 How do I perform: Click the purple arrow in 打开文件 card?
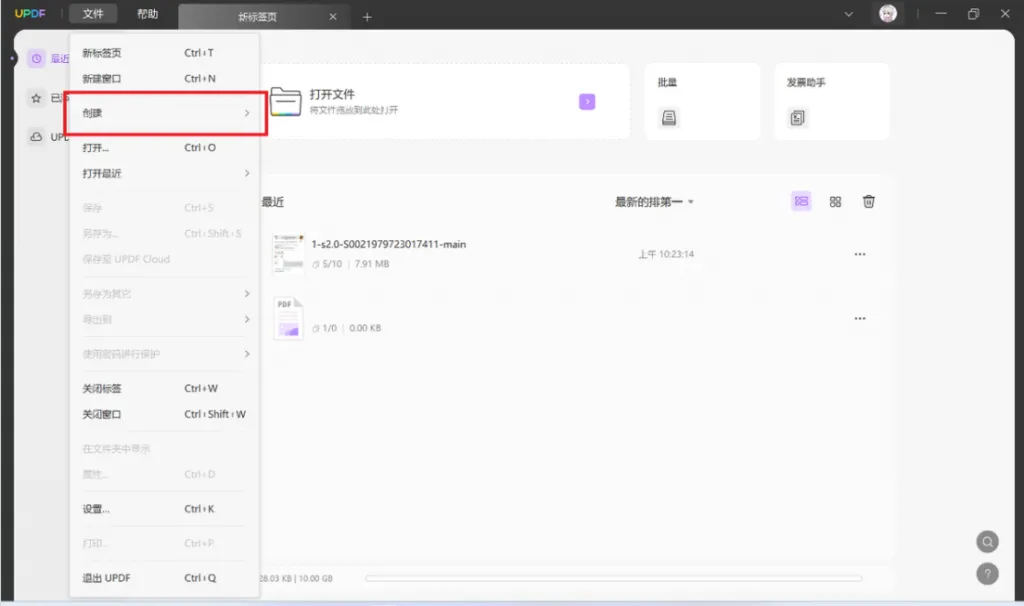click(587, 102)
